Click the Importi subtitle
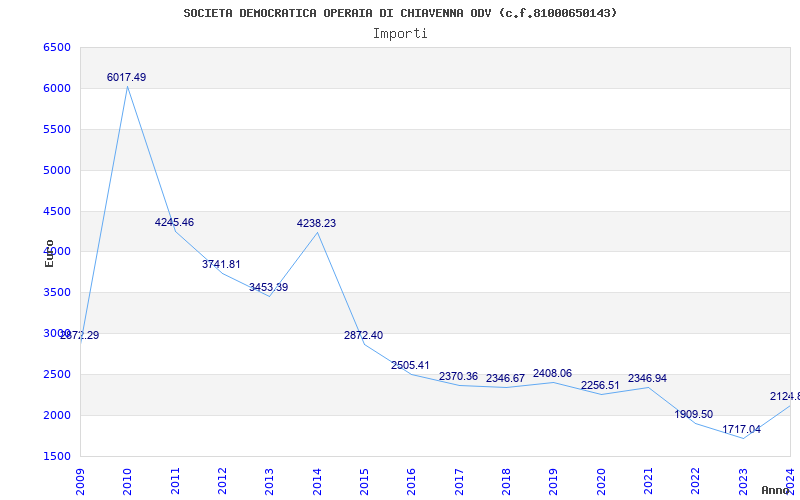Viewport: 800px width, 500px height. click(400, 34)
